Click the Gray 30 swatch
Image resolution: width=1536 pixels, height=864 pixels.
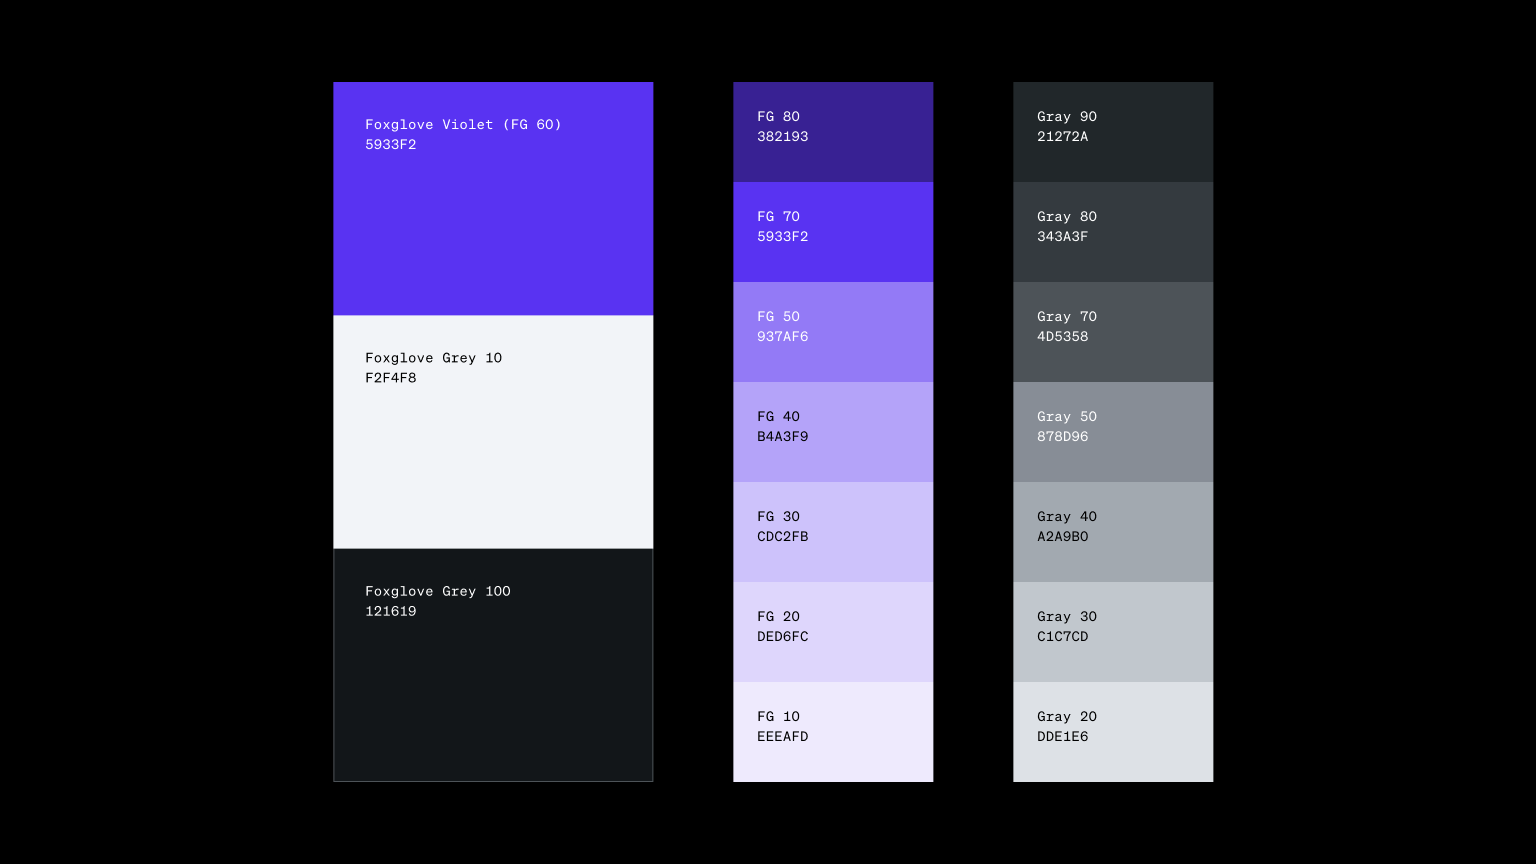click(x=1113, y=632)
